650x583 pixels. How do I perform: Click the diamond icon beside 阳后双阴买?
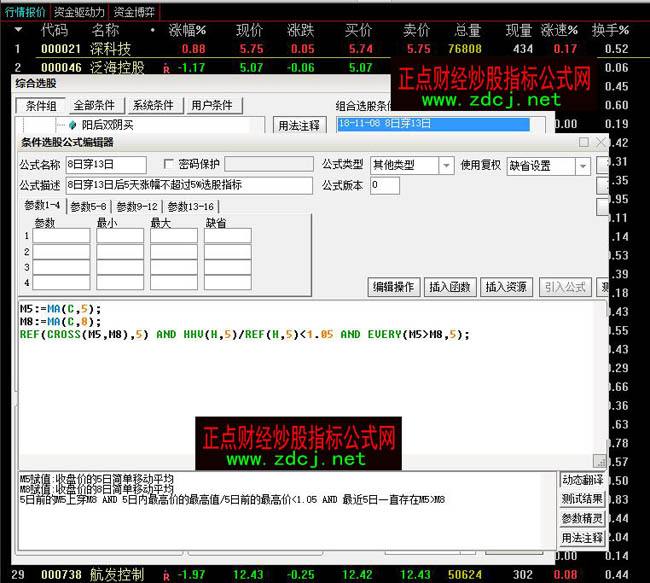click(x=72, y=125)
